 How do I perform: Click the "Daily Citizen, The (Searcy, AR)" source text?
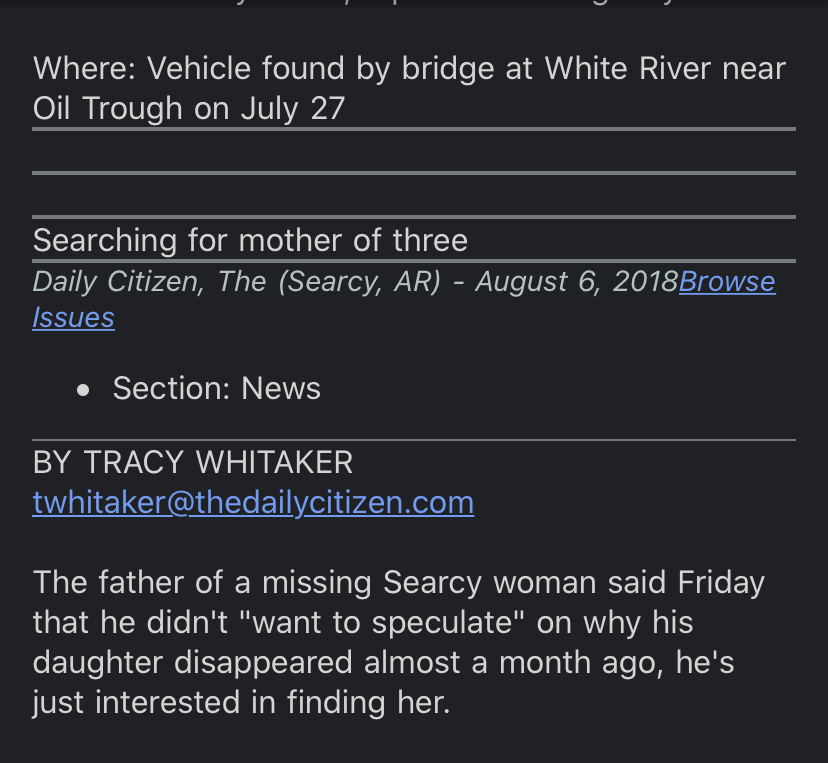(236, 282)
